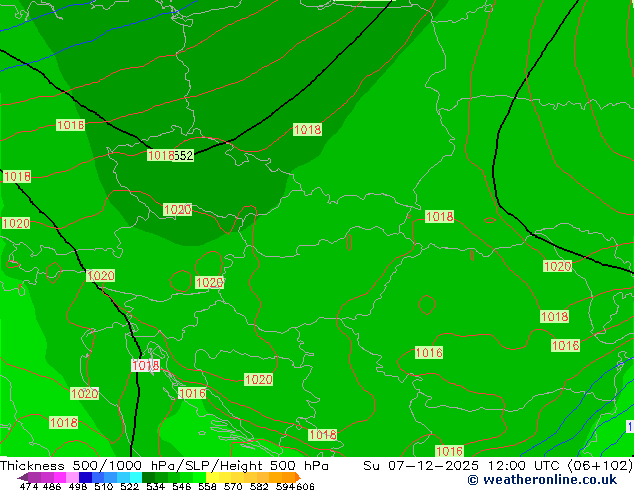Pick the dark green legend swatch above 534

(x=148, y=477)
